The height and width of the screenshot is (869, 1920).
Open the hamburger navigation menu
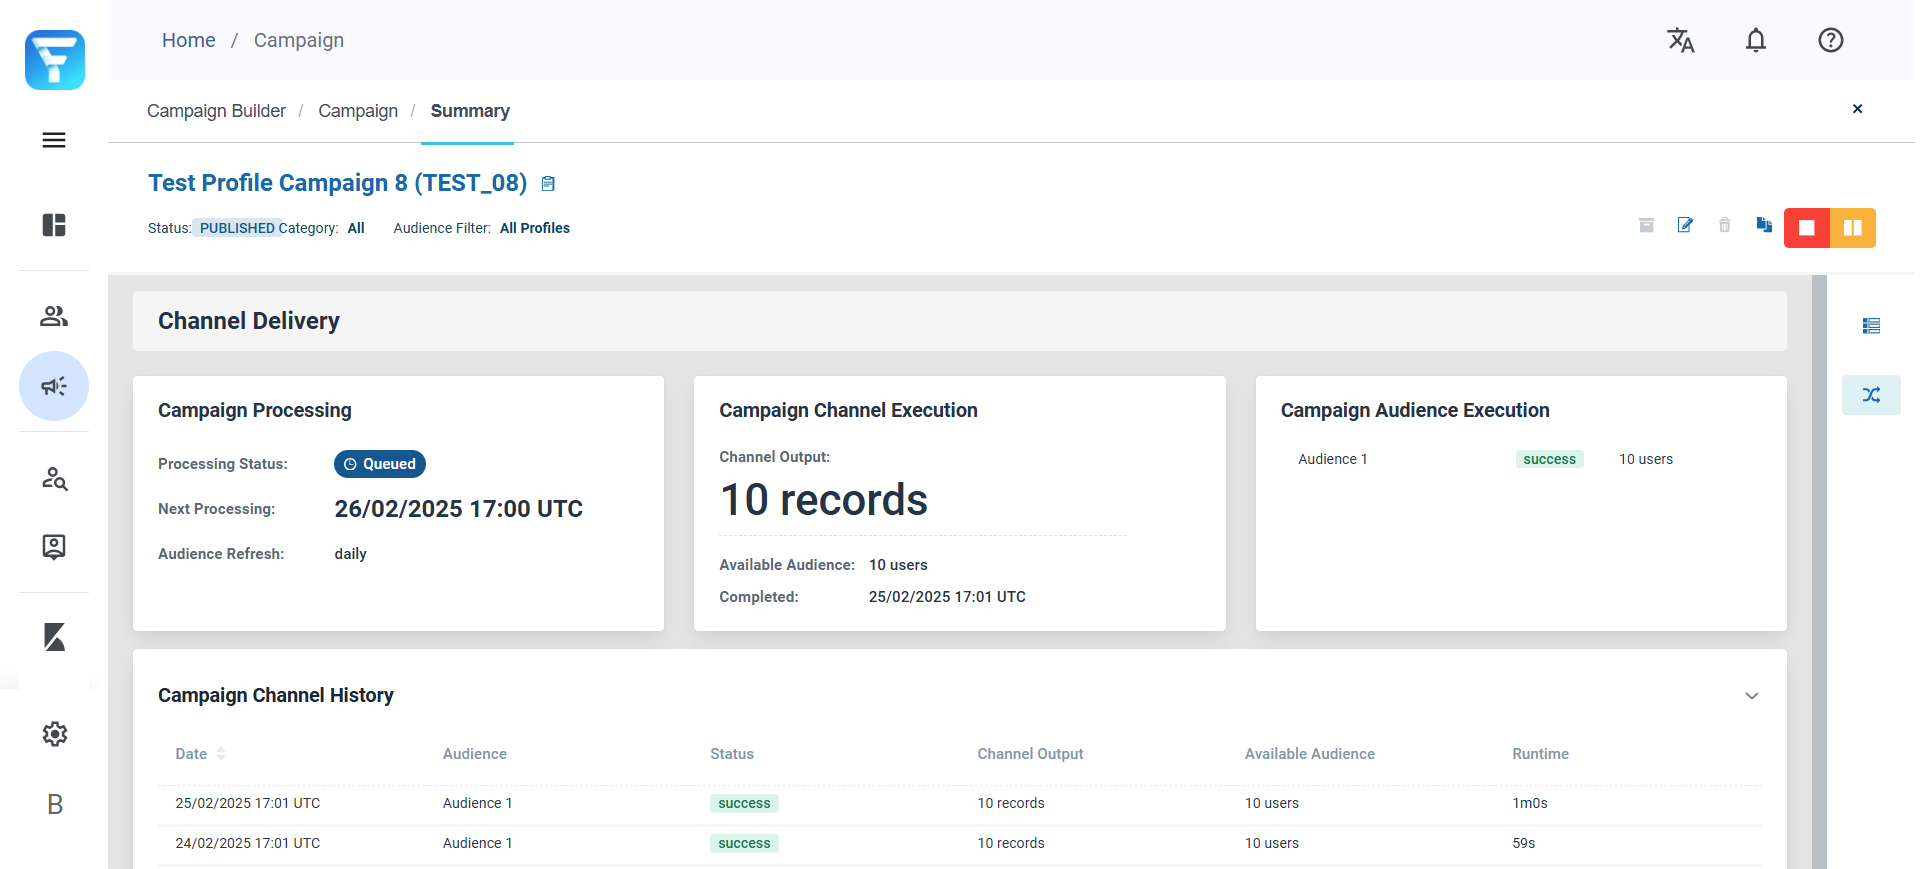pos(54,140)
